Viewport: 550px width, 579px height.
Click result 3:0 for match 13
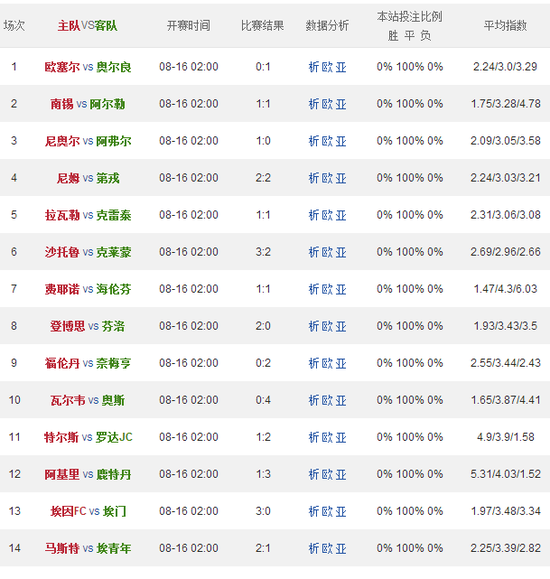point(263,511)
